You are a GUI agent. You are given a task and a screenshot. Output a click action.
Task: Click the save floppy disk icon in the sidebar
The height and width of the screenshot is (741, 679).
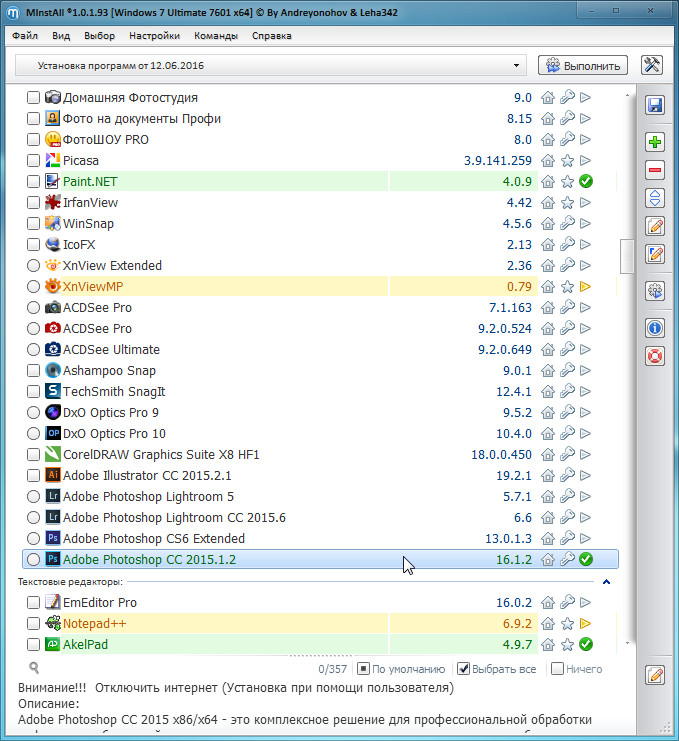click(654, 105)
